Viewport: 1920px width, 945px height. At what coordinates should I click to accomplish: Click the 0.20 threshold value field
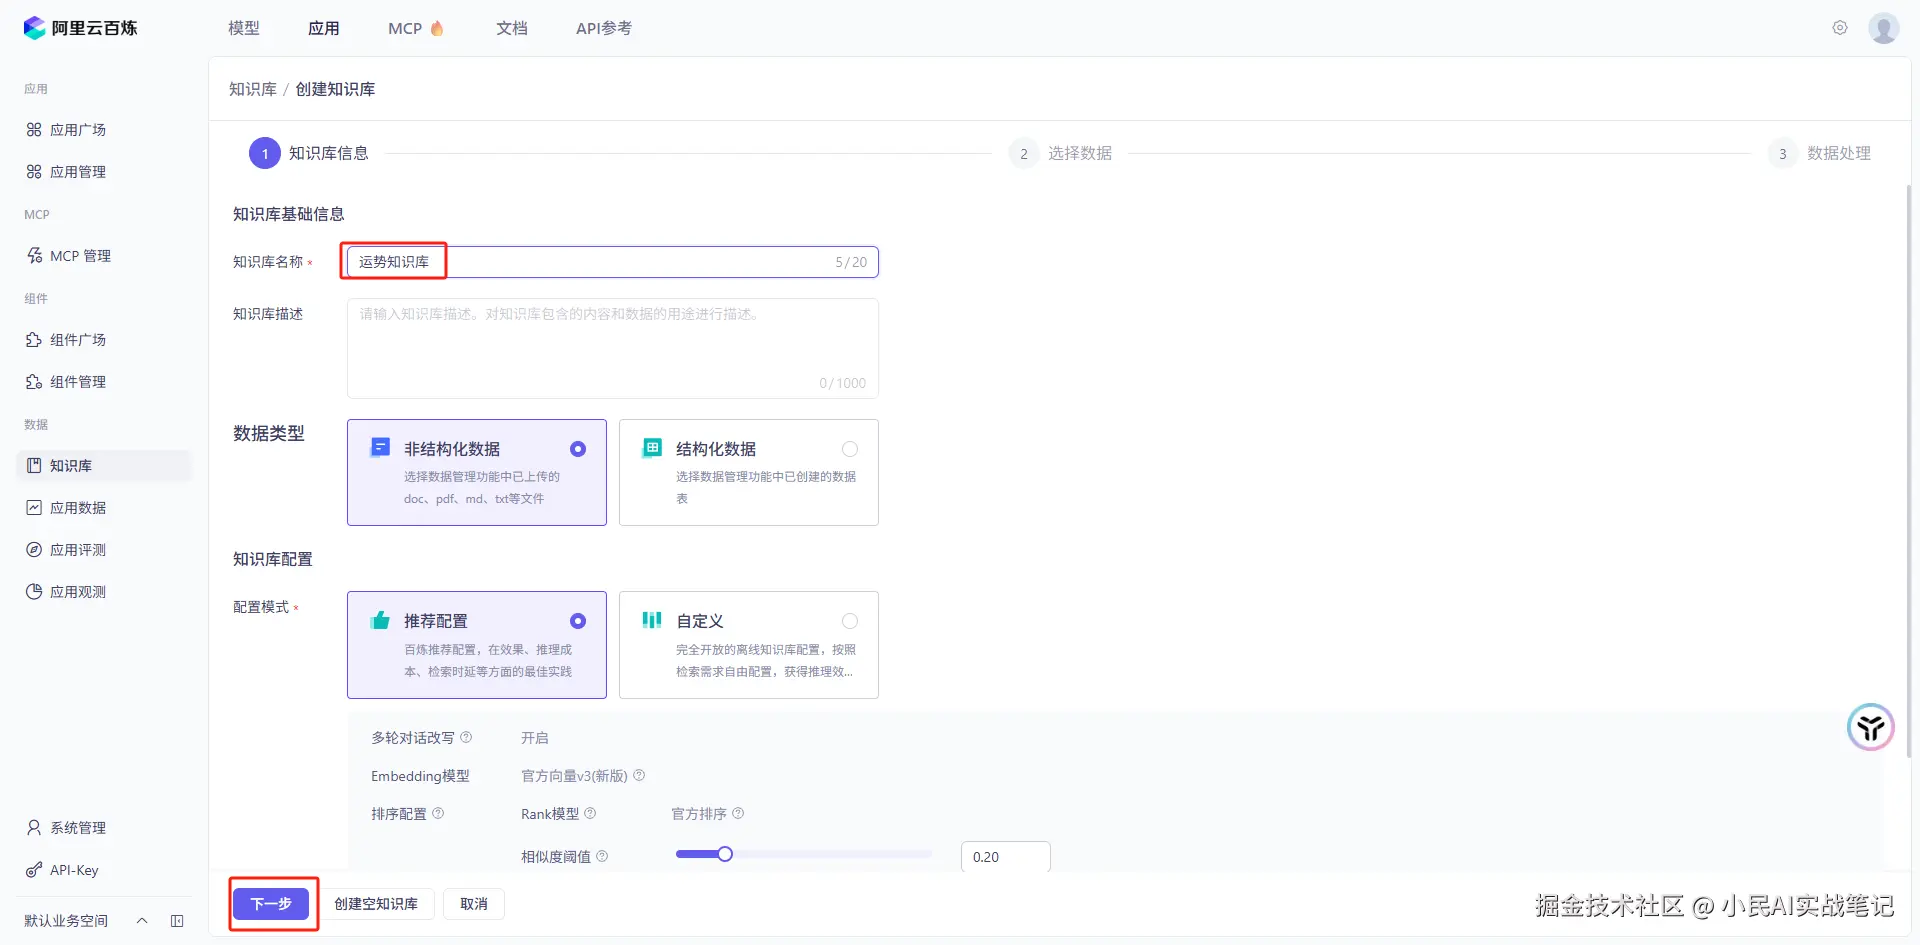1006,856
